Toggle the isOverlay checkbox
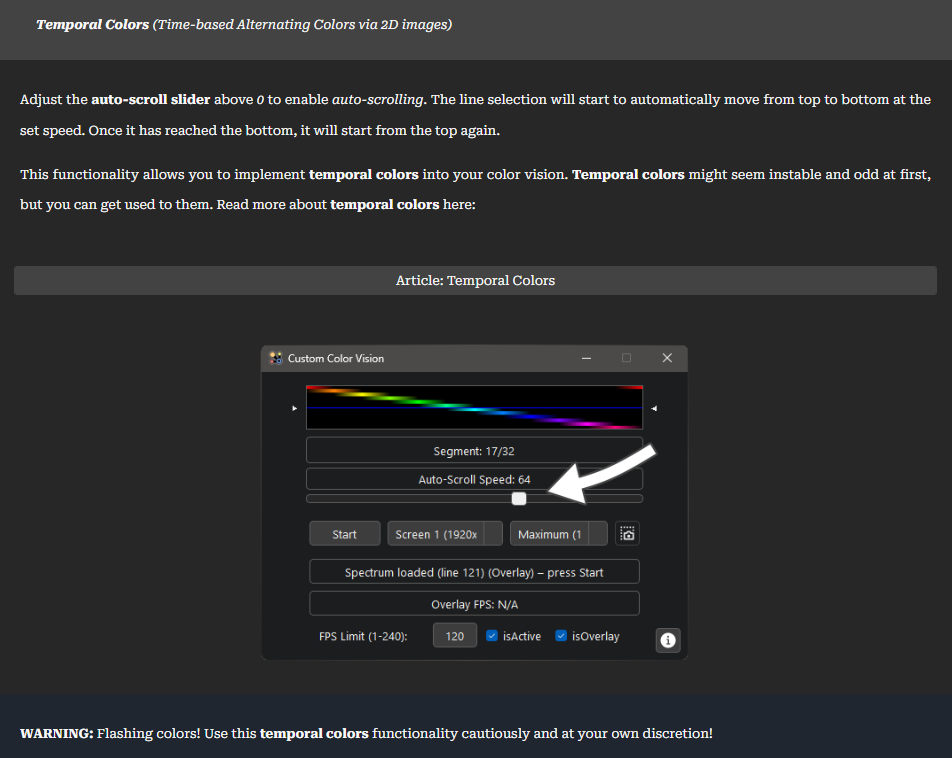Screen dimensions: 952x758 (x=561, y=636)
